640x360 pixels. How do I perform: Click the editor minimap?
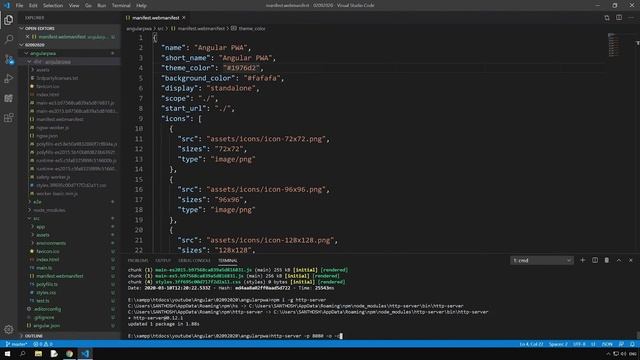point(613,45)
